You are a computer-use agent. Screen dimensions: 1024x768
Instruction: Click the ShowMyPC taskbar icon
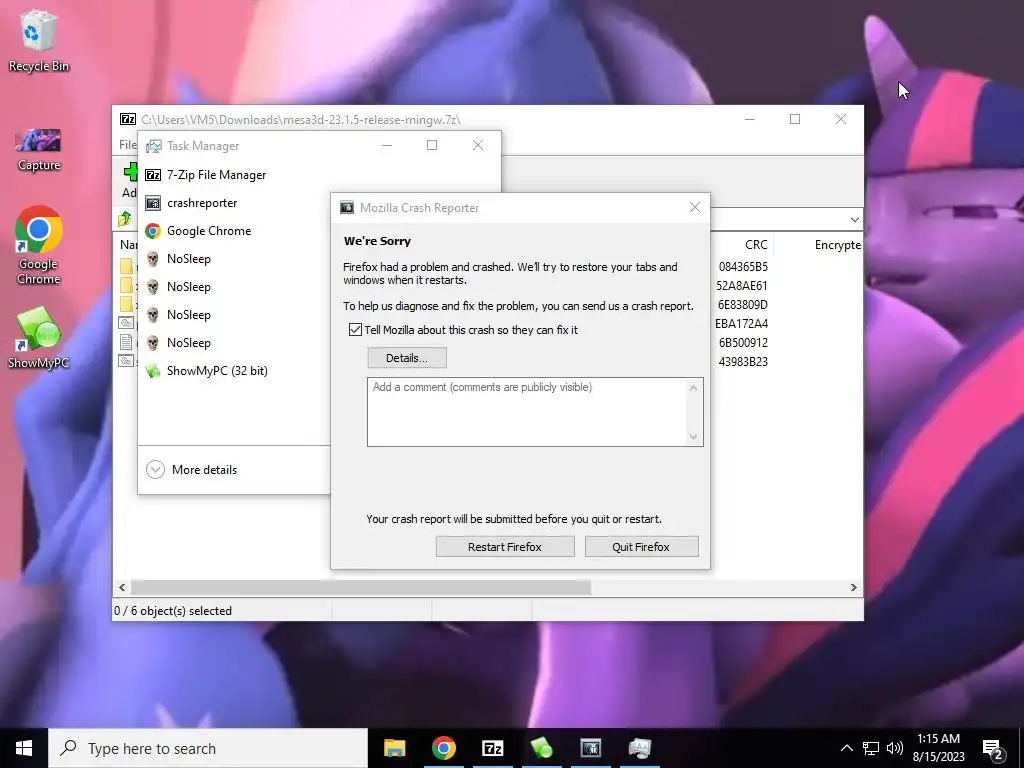point(541,748)
